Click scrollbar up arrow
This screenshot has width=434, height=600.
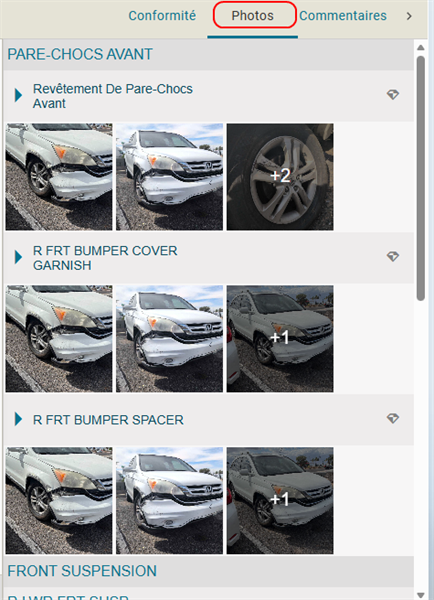[421, 47]
